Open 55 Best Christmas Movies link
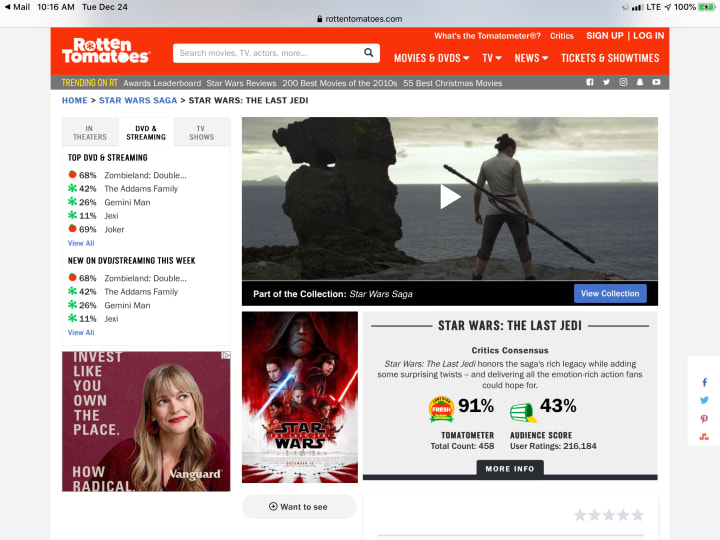 click(x=453, y=83)
